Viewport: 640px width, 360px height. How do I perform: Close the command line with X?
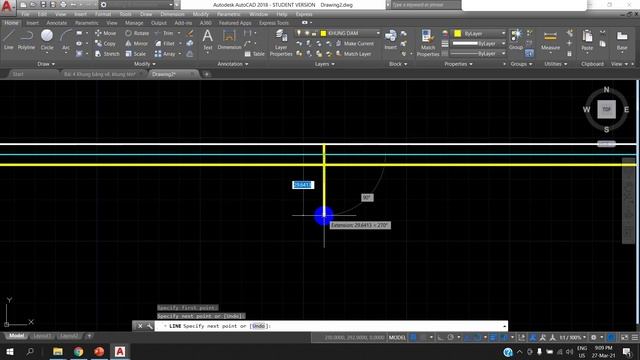click(140, 326)
